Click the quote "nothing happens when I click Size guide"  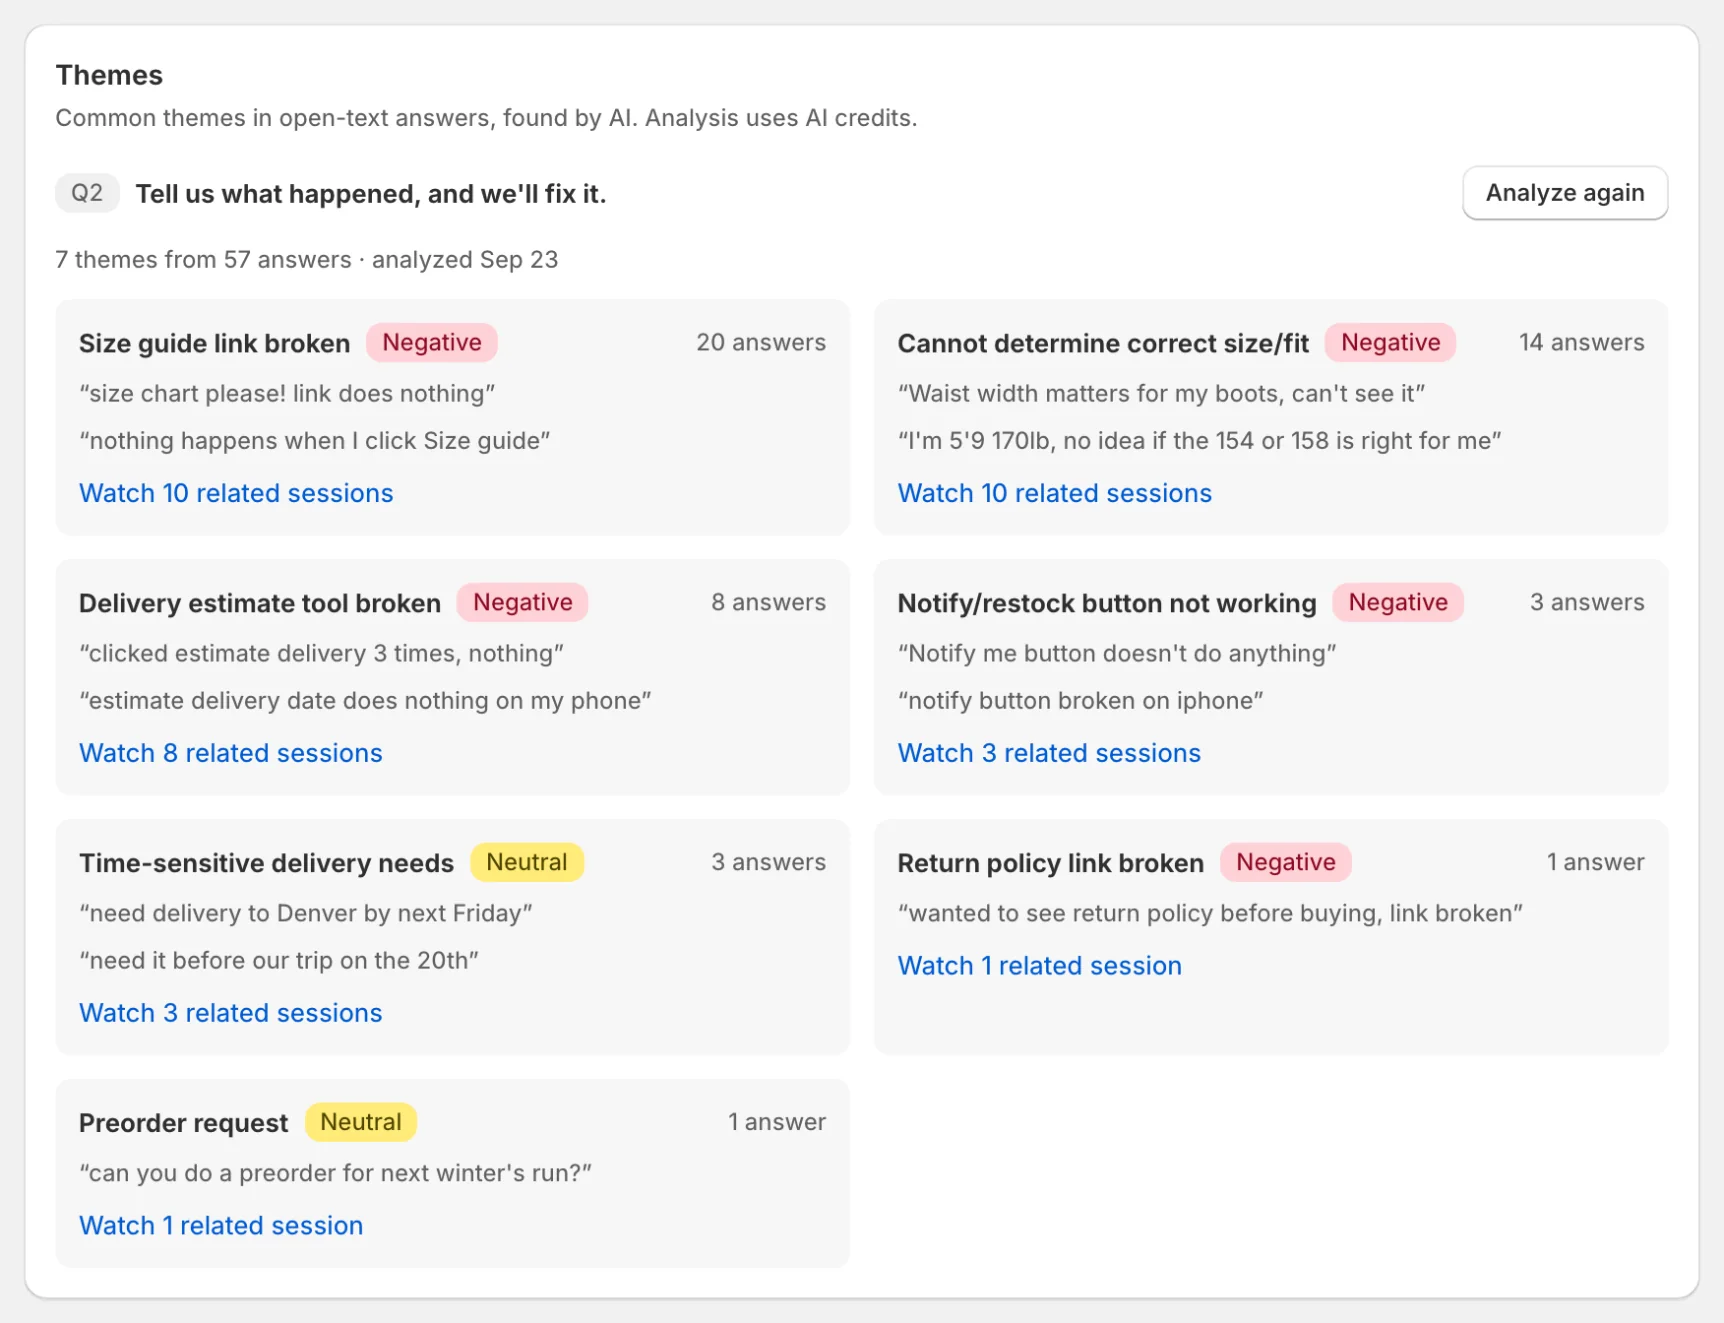315,440
